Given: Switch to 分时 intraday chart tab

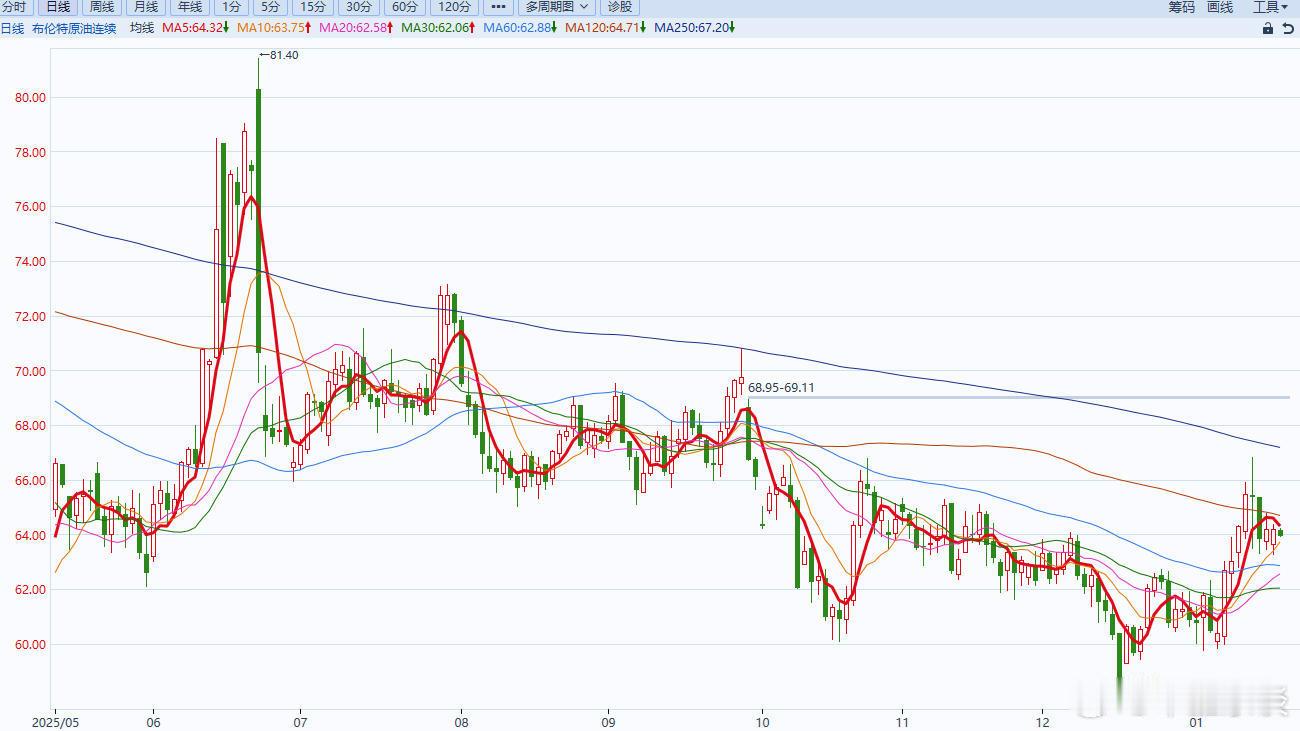Looking at the screenshot, I should click(x=14, y=6).
